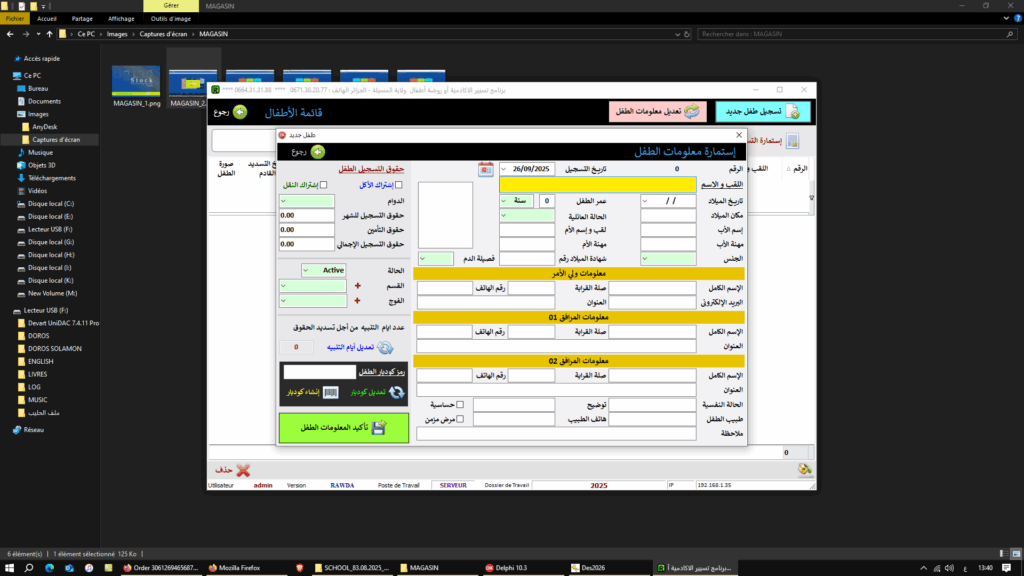
Task: Click the edit barcode refresh icon
Action: point(396,393)
